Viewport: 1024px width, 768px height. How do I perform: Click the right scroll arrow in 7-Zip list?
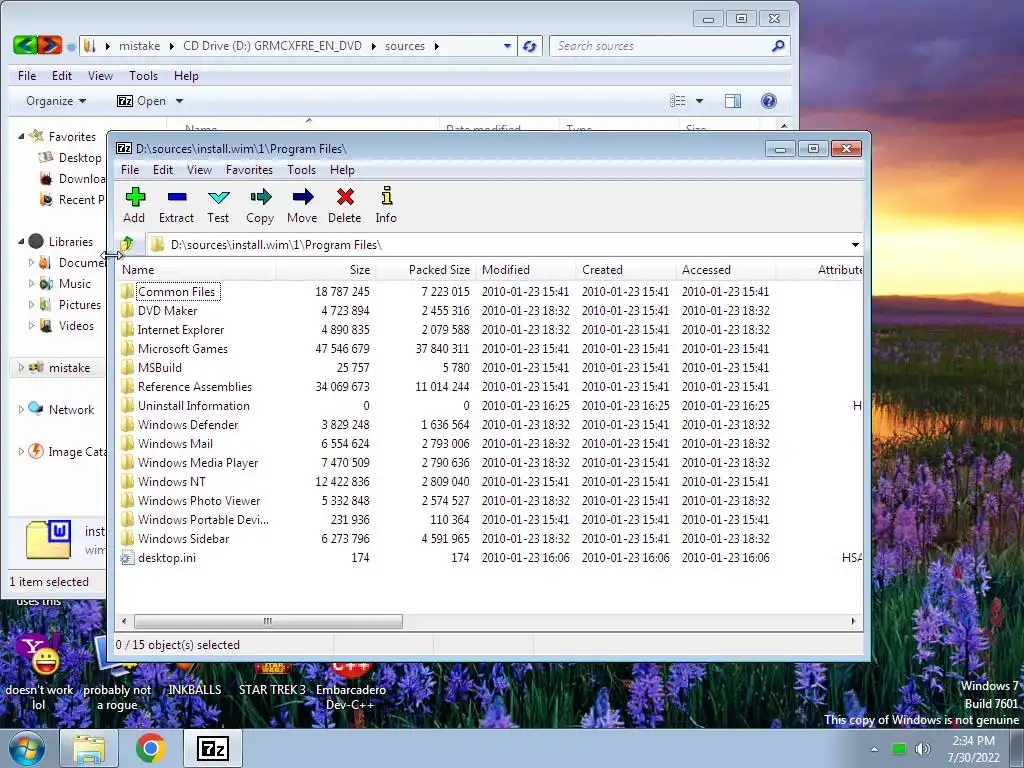click(853, 621)
